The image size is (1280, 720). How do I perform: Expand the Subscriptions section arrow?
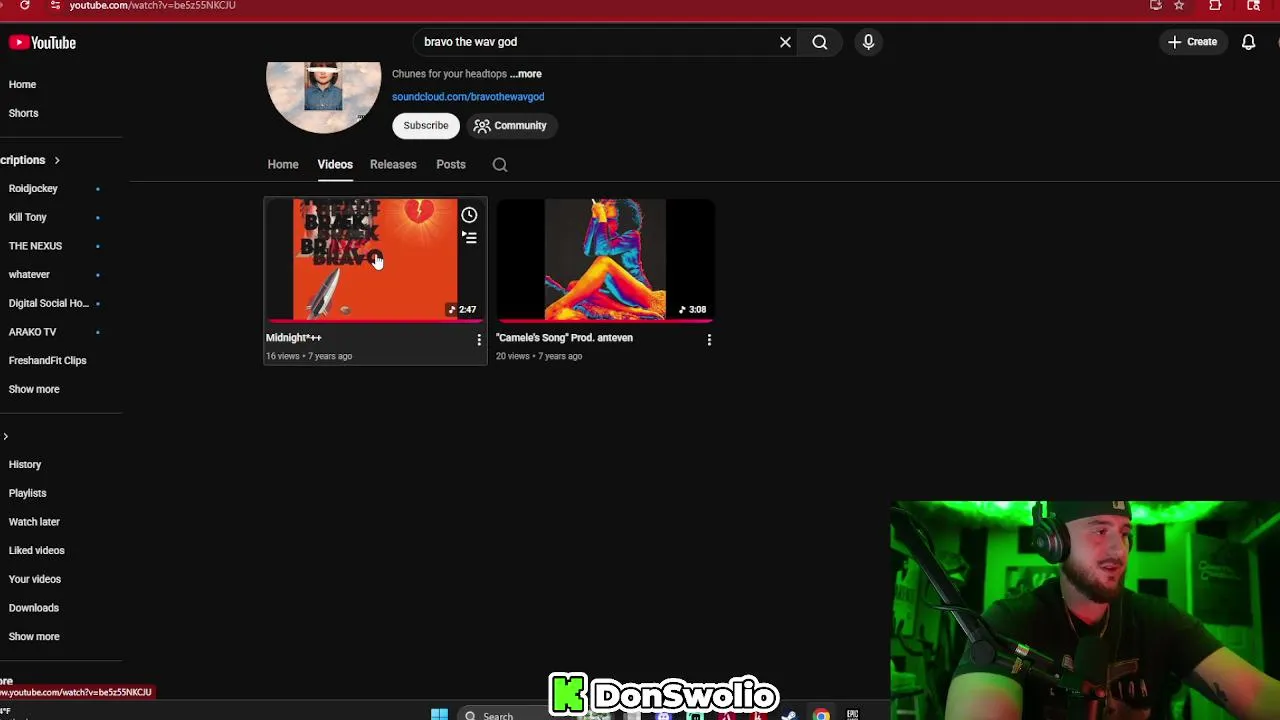pyautogui.click(x=57, y=160)
